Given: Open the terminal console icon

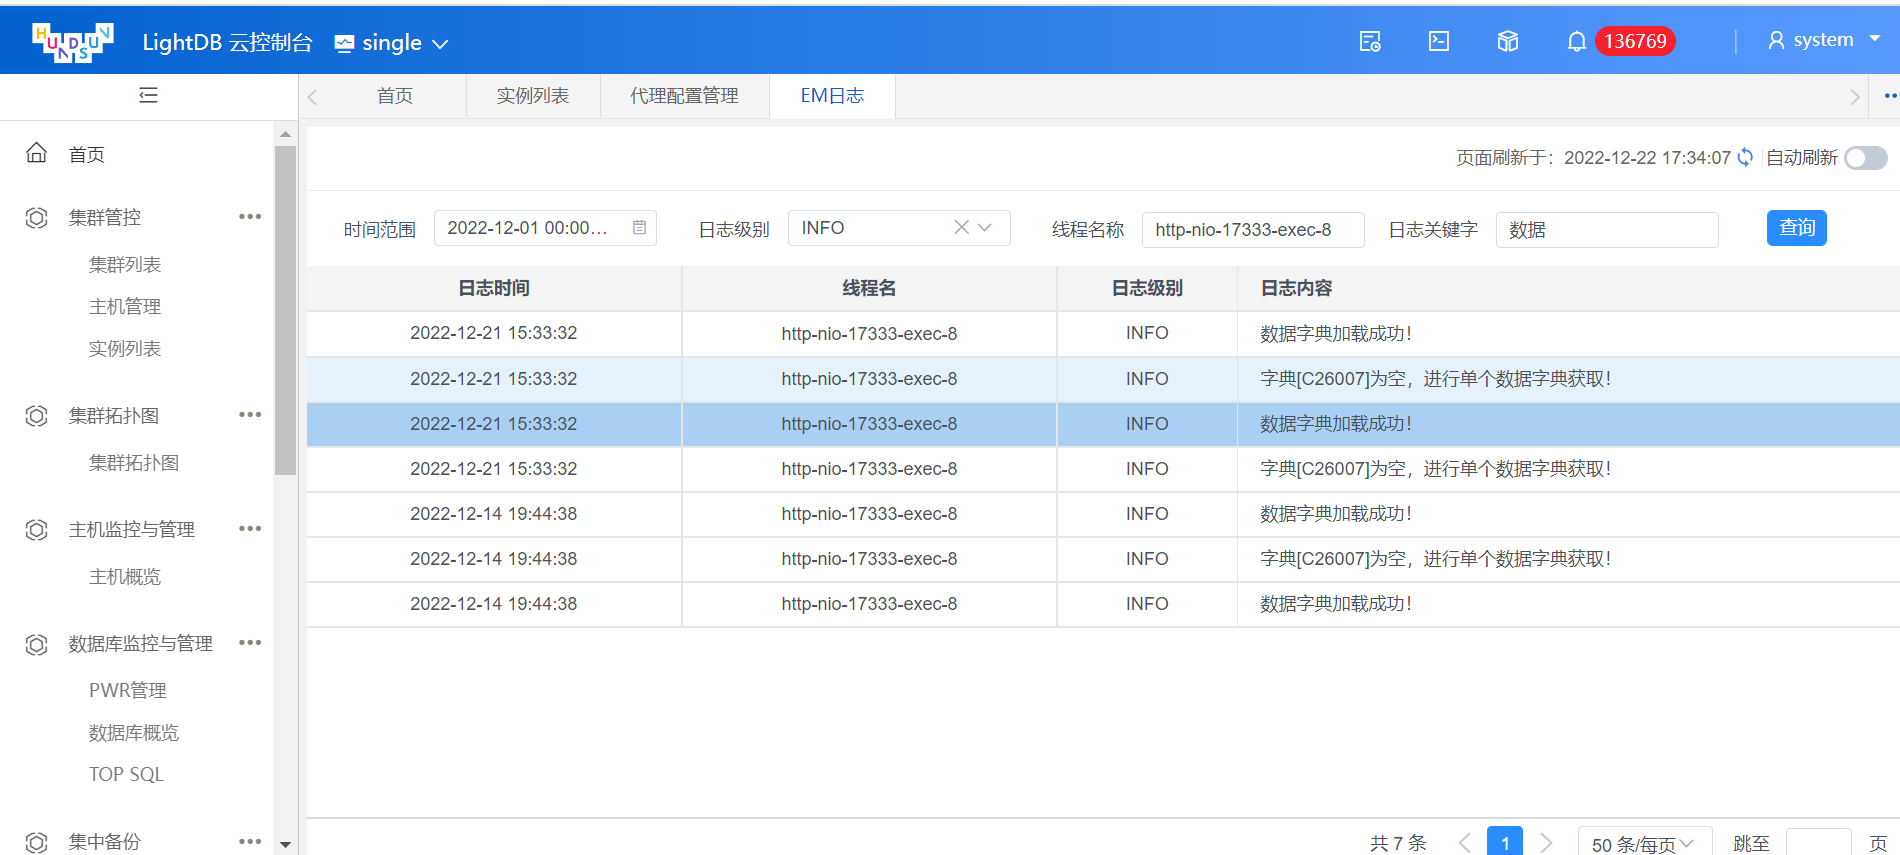Looking at the screenshot, I should click(x=1439, y=41).
